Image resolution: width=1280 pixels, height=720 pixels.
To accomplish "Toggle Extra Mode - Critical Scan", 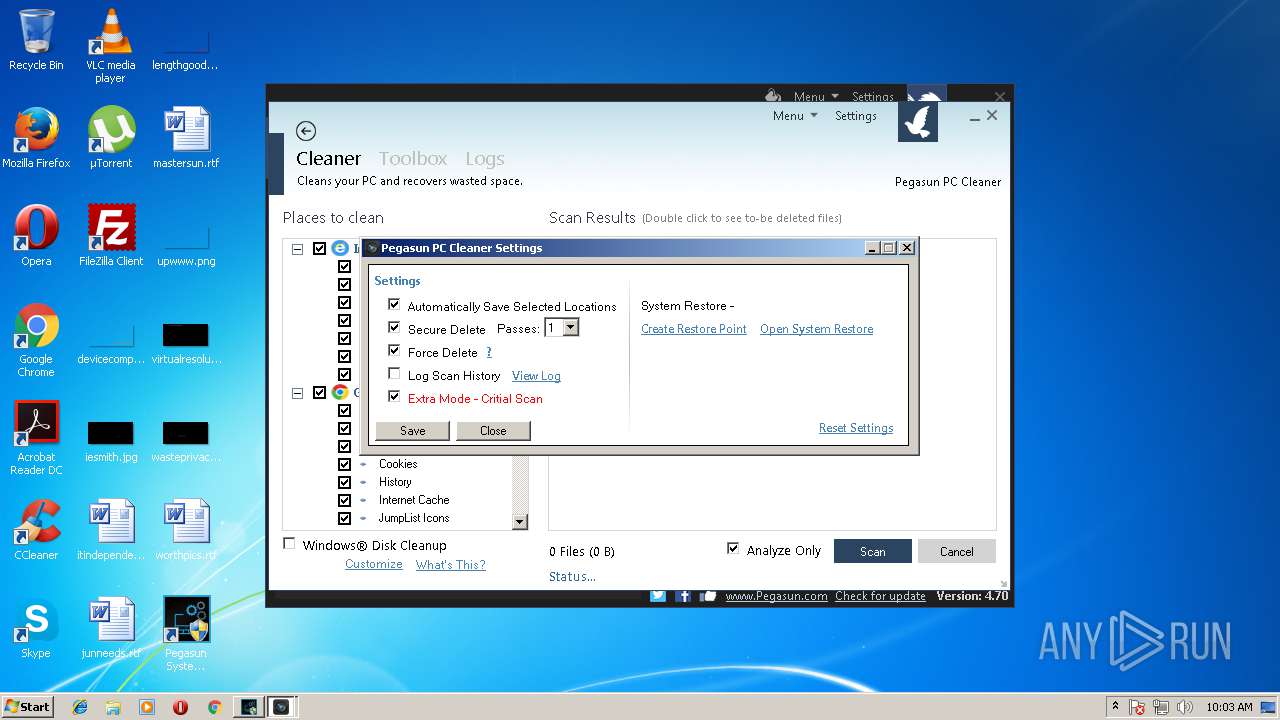I will coord(394,396).
